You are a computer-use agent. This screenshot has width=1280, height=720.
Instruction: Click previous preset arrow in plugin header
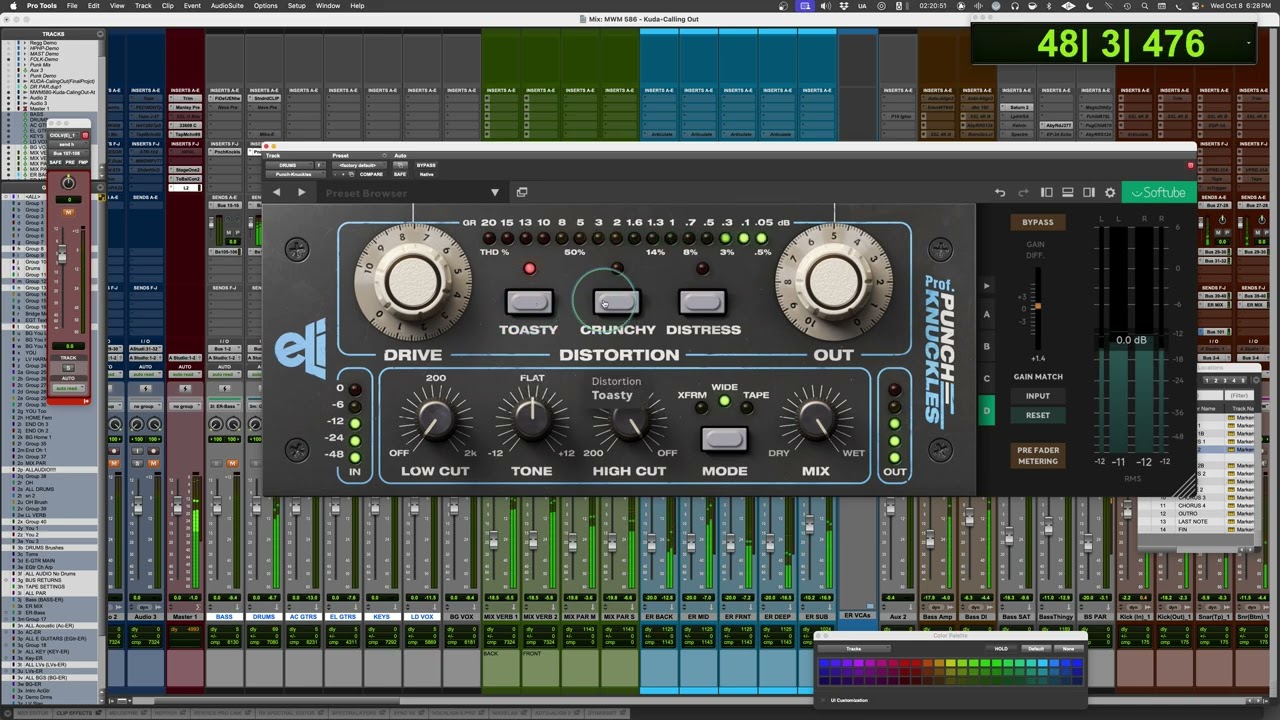coord(277,192)
